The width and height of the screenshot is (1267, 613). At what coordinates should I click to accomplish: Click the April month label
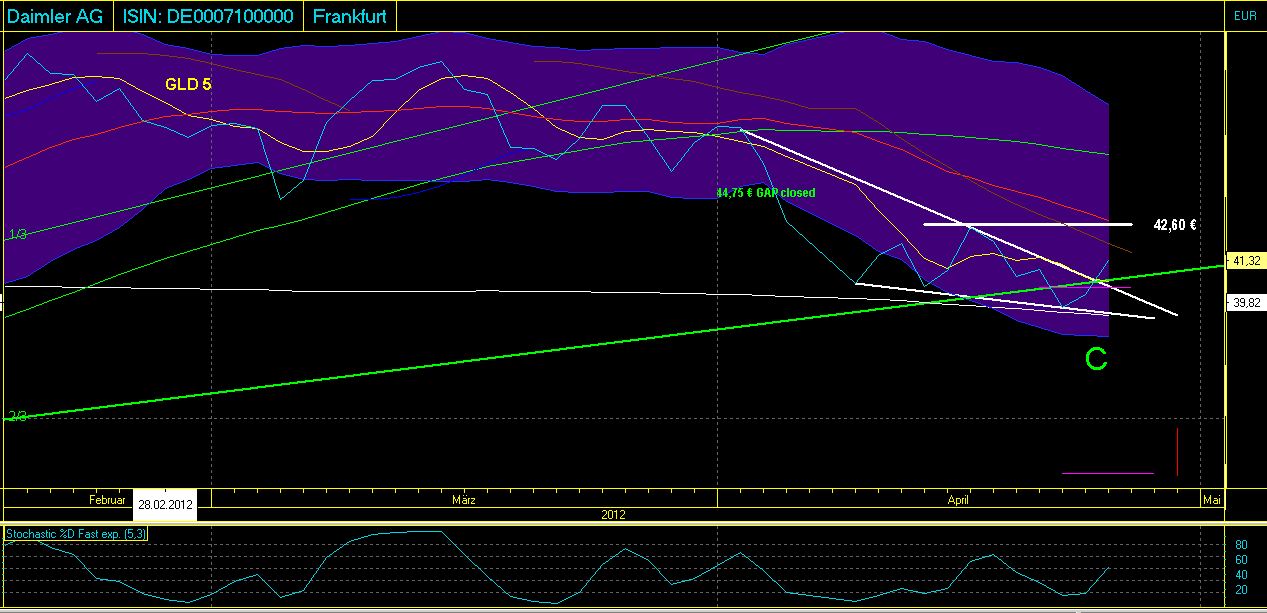tap(958, 498)
